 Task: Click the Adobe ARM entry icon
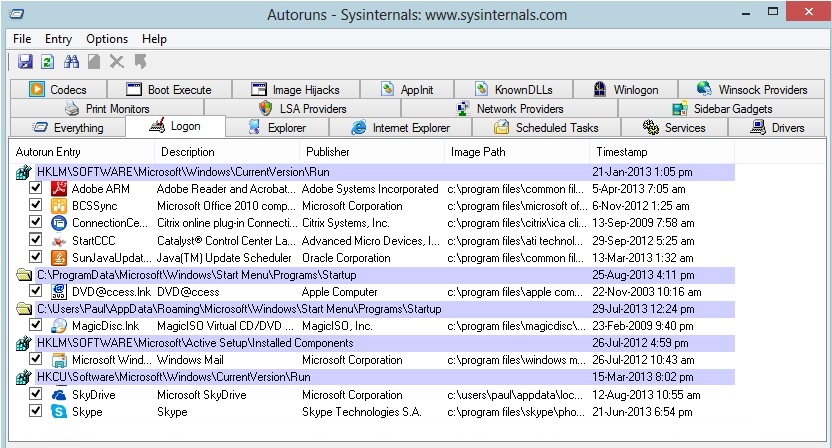[59, 188]
